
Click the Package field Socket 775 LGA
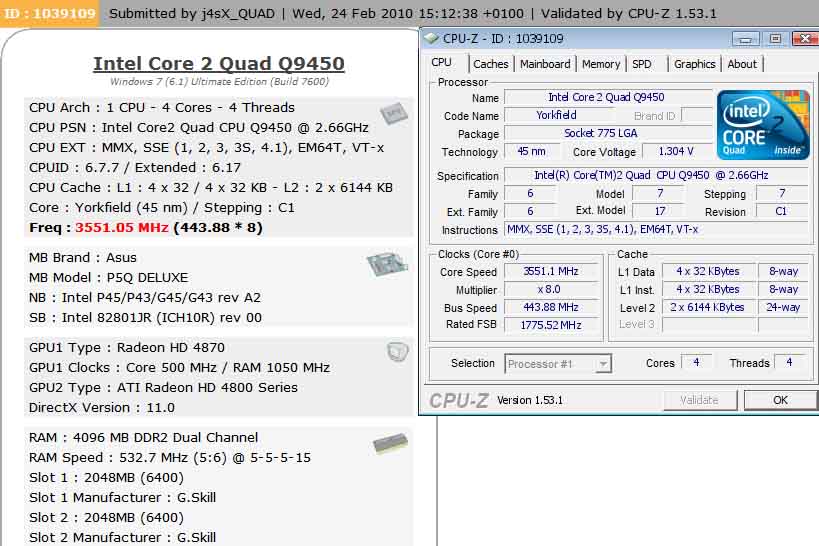[609, 133]
